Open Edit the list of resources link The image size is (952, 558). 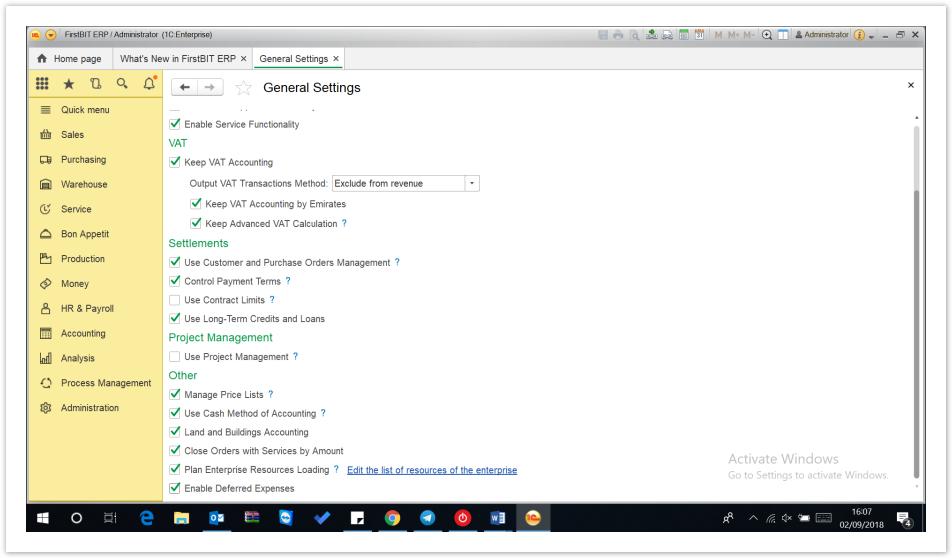(x=432, y=470)
